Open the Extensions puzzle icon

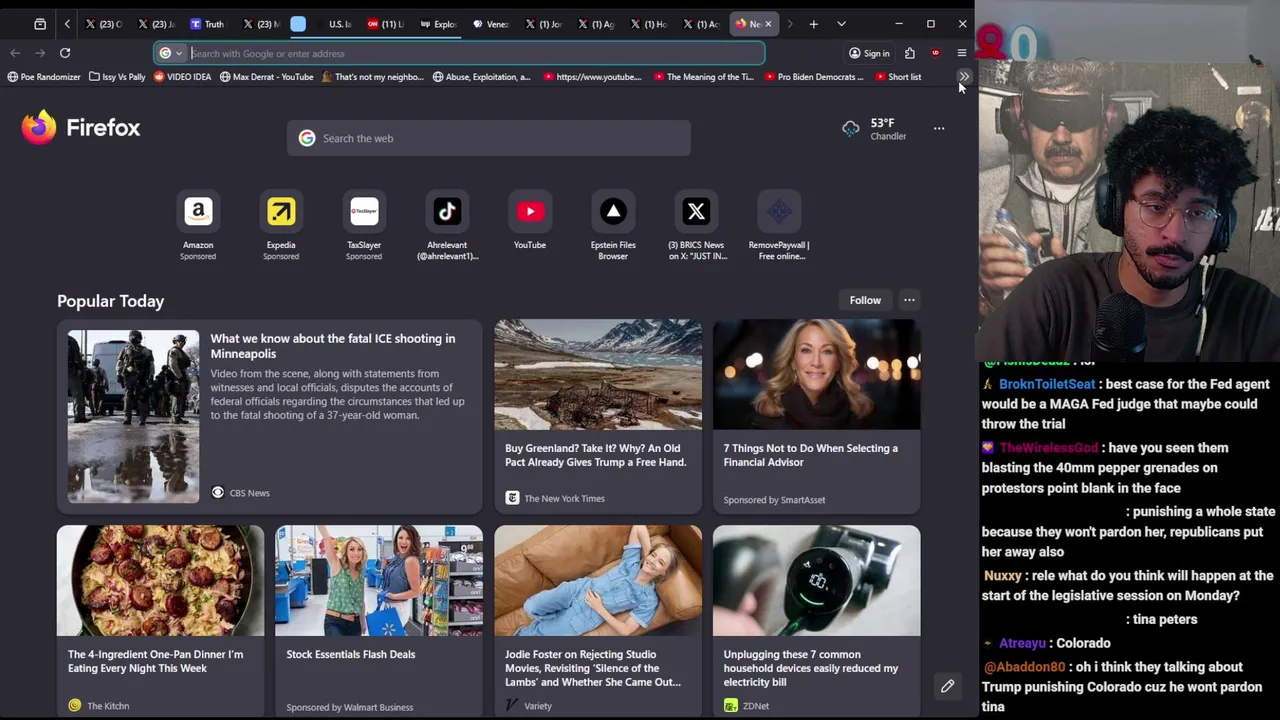pos(910,53)
